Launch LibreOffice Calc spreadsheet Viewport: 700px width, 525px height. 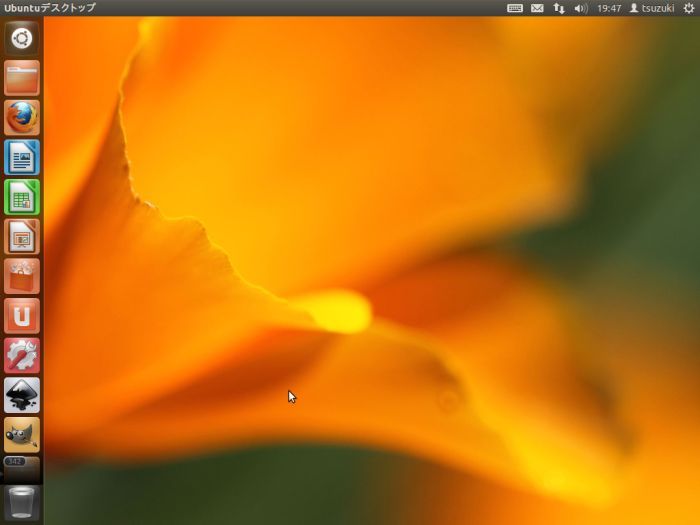click(22, 197)
